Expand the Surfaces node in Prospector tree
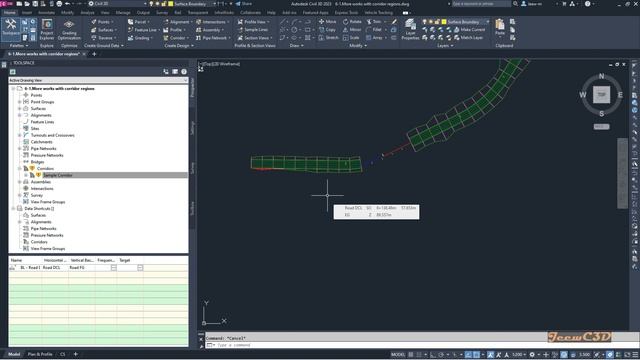The width and height of the screenshot is (640, 360). [x=20, y=109]
